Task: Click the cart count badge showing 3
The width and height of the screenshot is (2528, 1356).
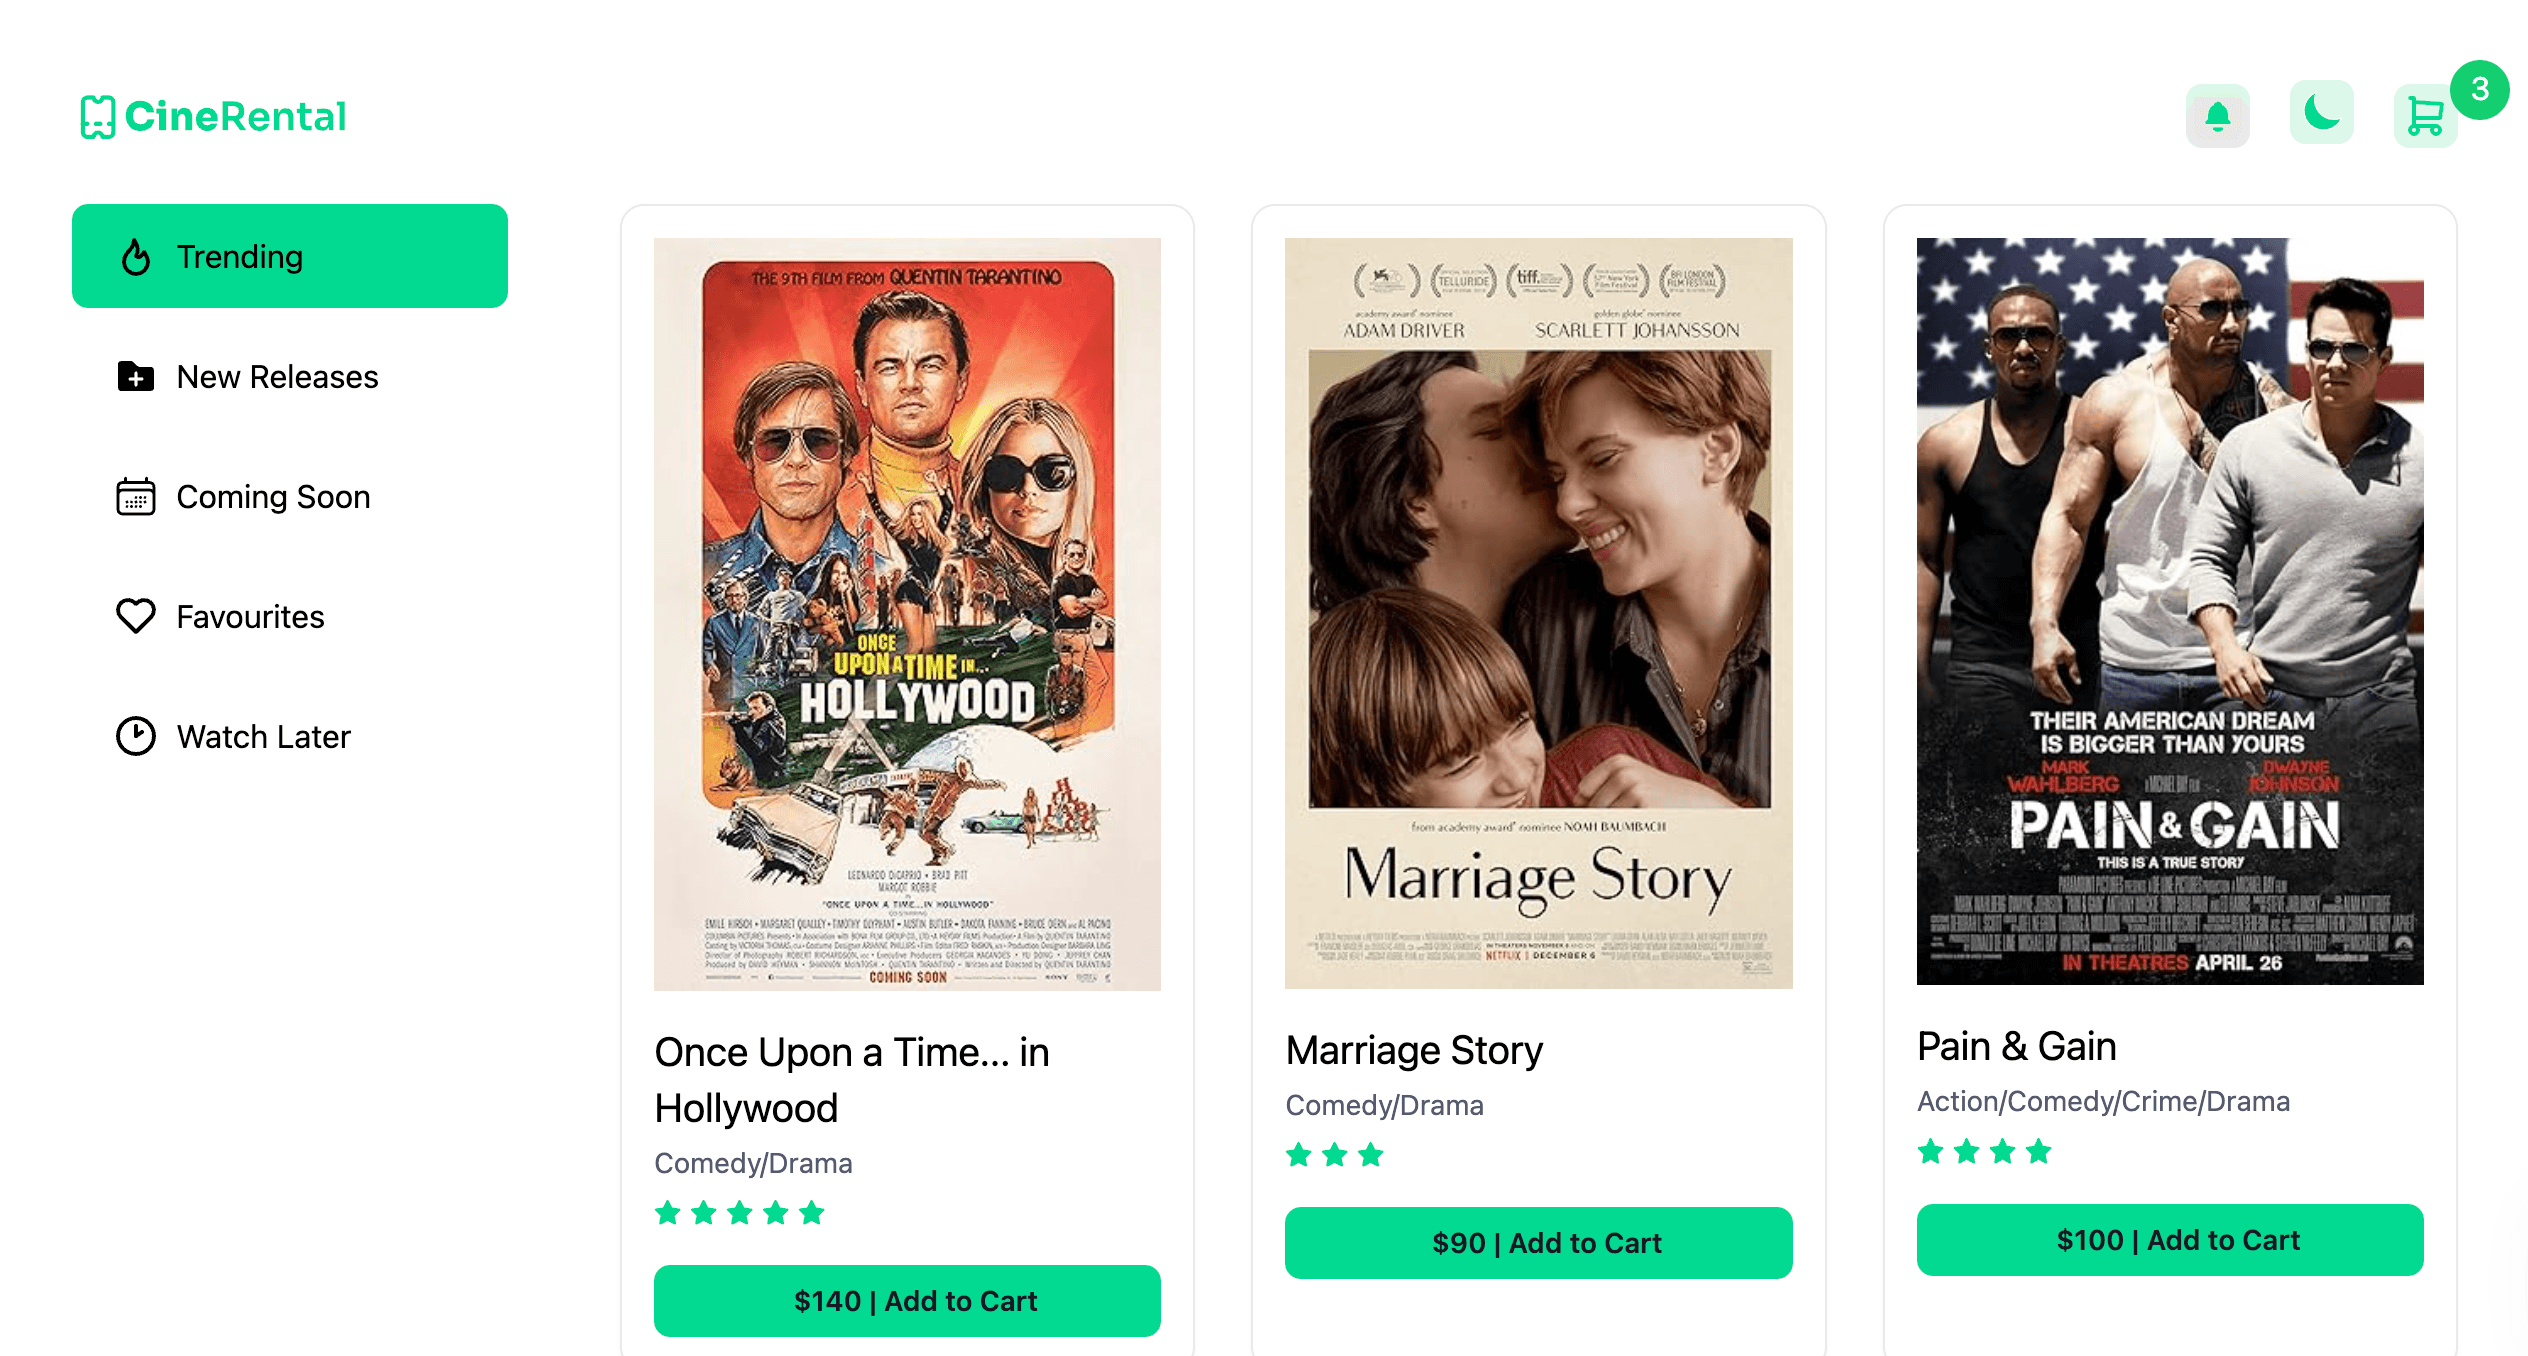Action: pyautogui.click(x=2479, y=90)
